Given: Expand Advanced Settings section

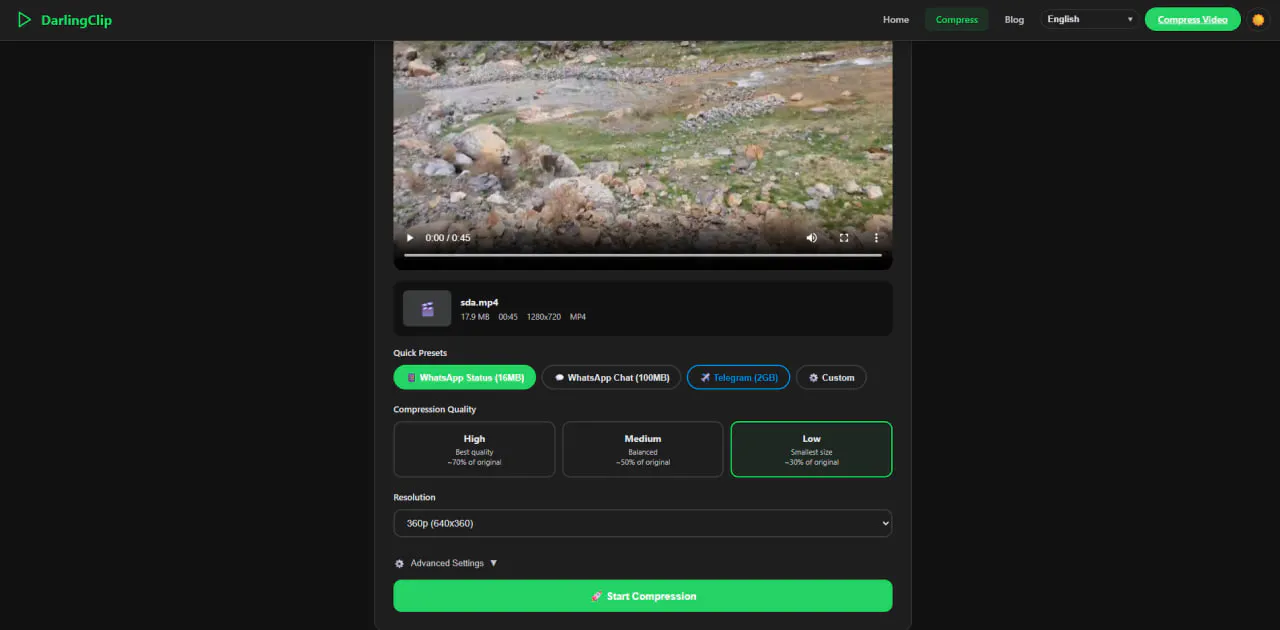Looking at the screenshot, I should pos(446,564).
